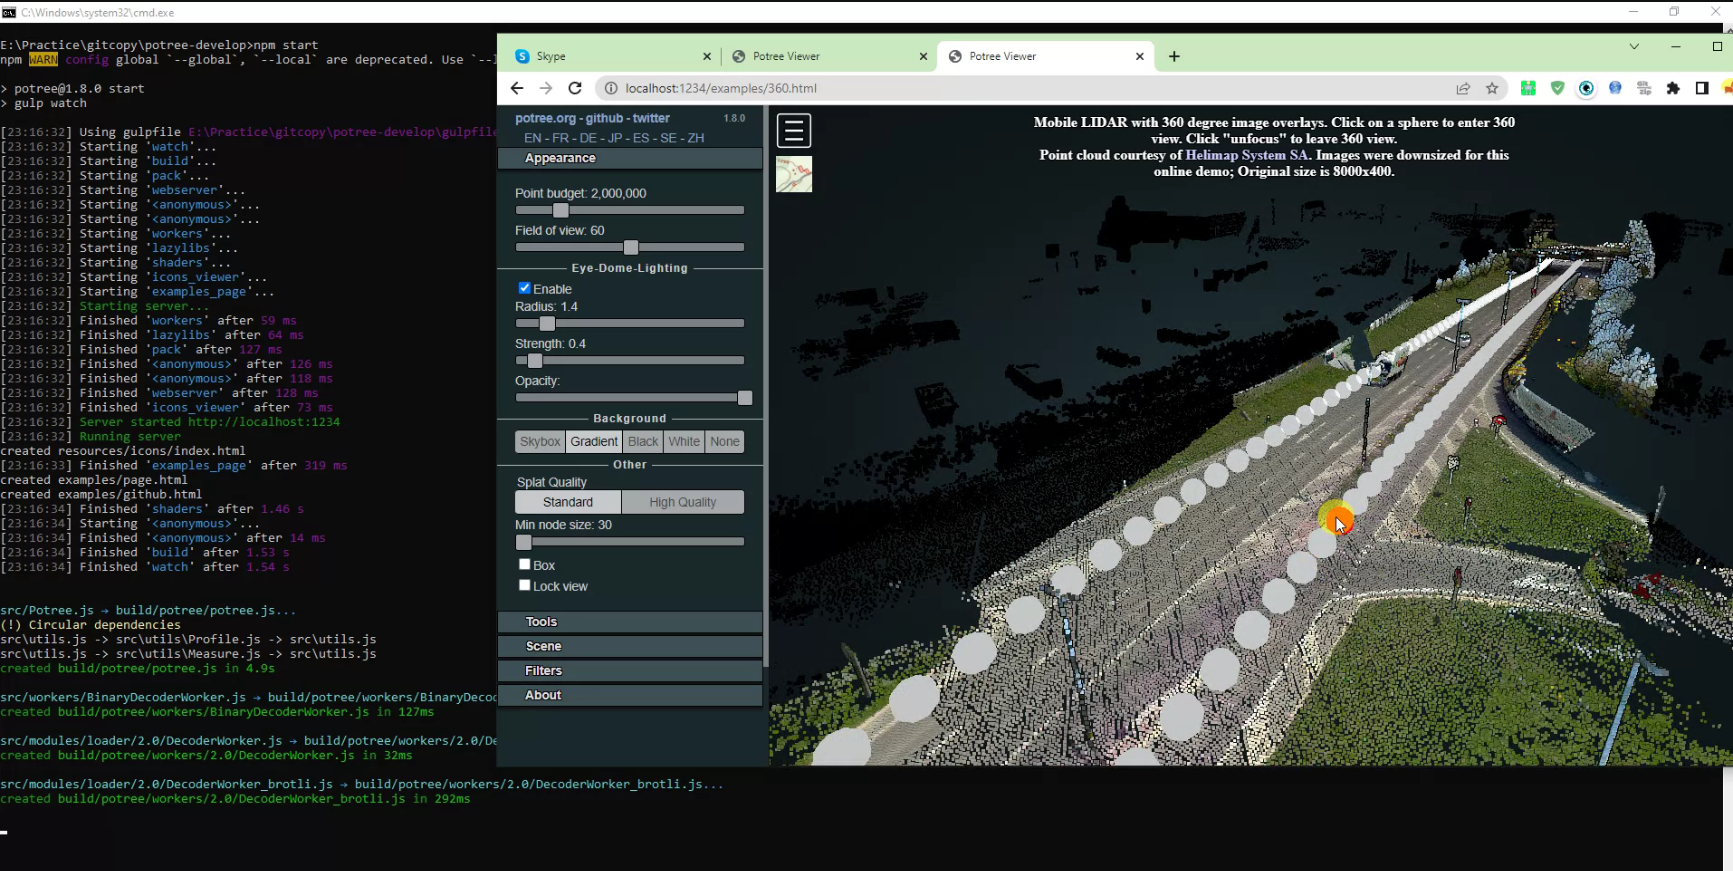1733x871 pixels.
Task: Close the Skype tab
Action: pos(707,56)
